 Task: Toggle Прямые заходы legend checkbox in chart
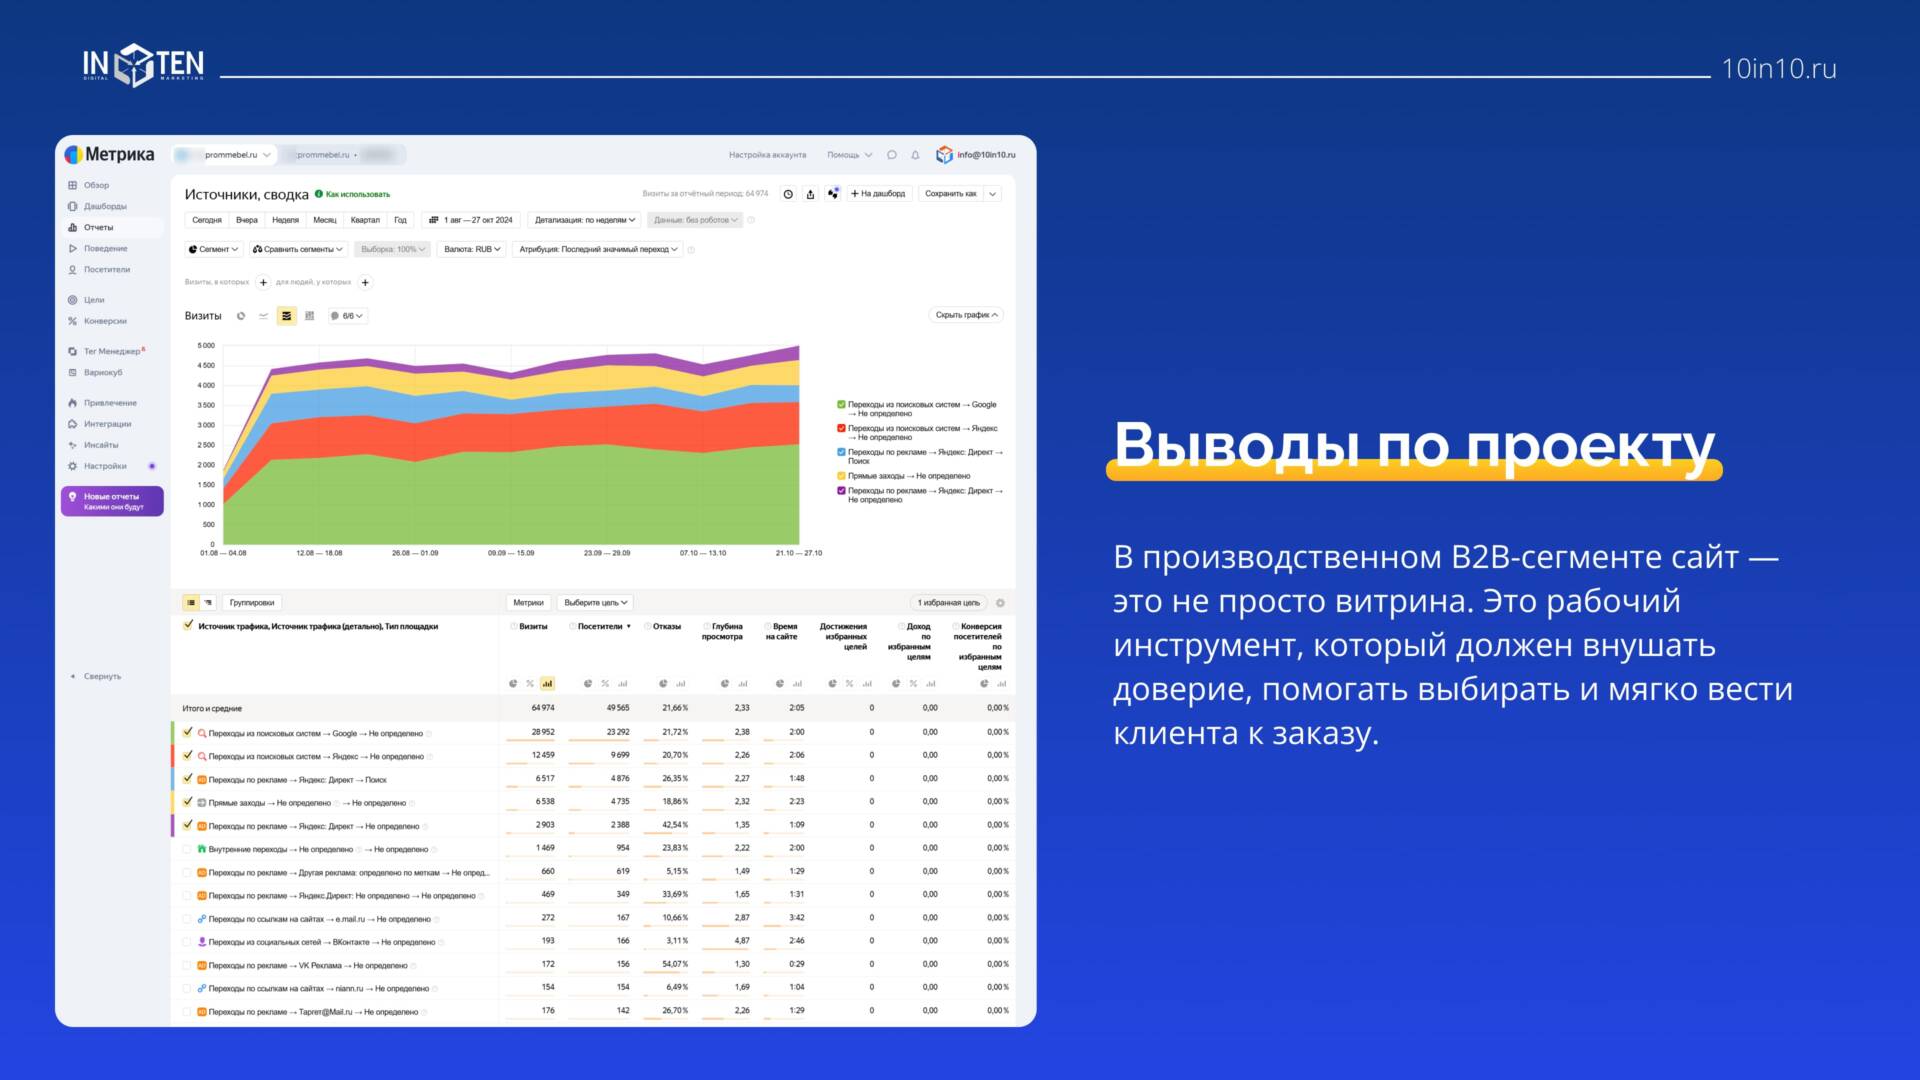(x=841, y=476)
